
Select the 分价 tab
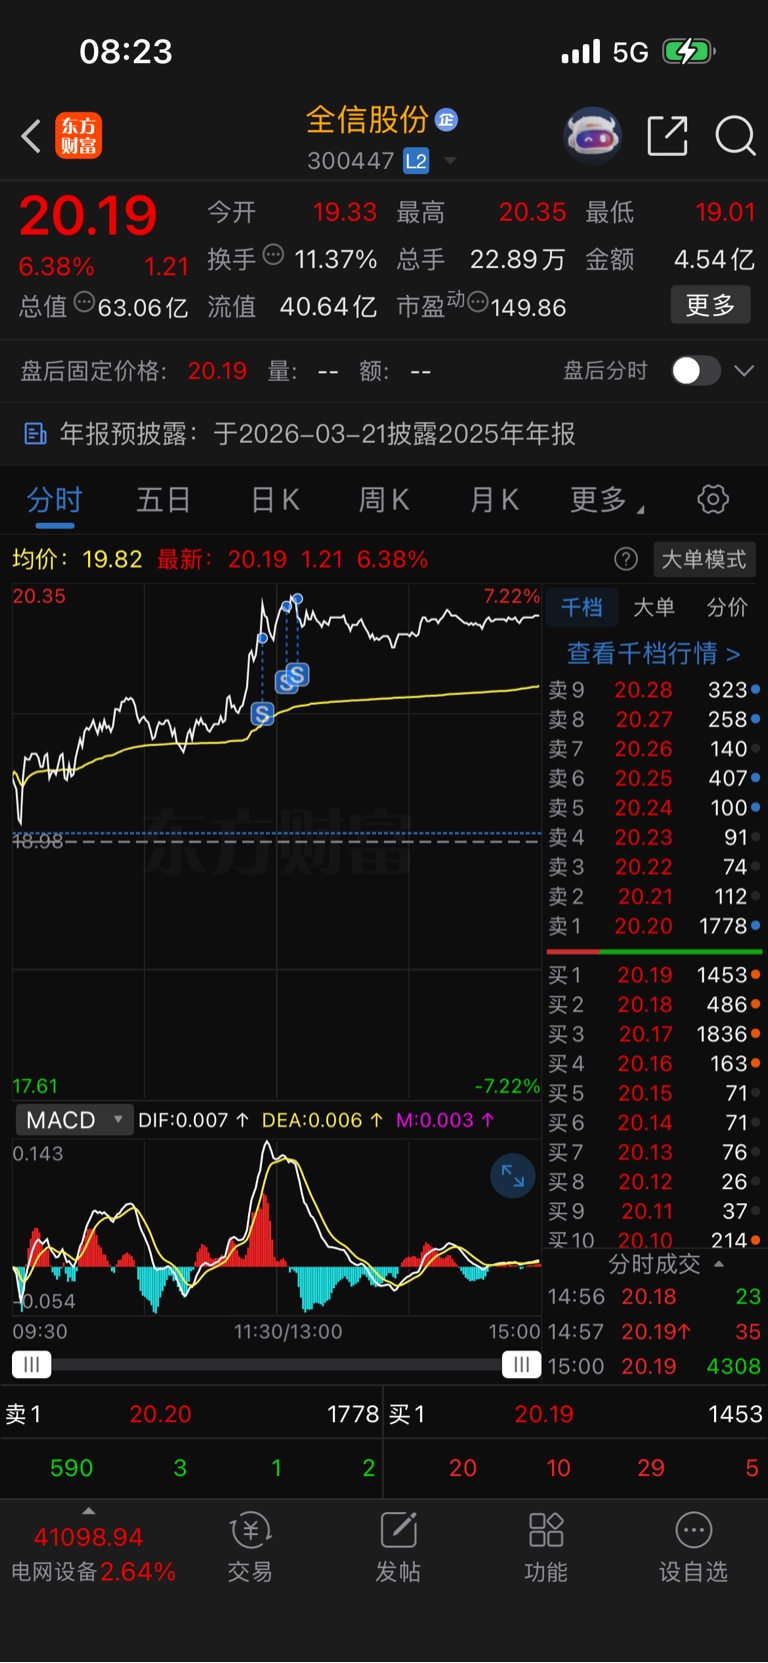[x=727, y=607]
